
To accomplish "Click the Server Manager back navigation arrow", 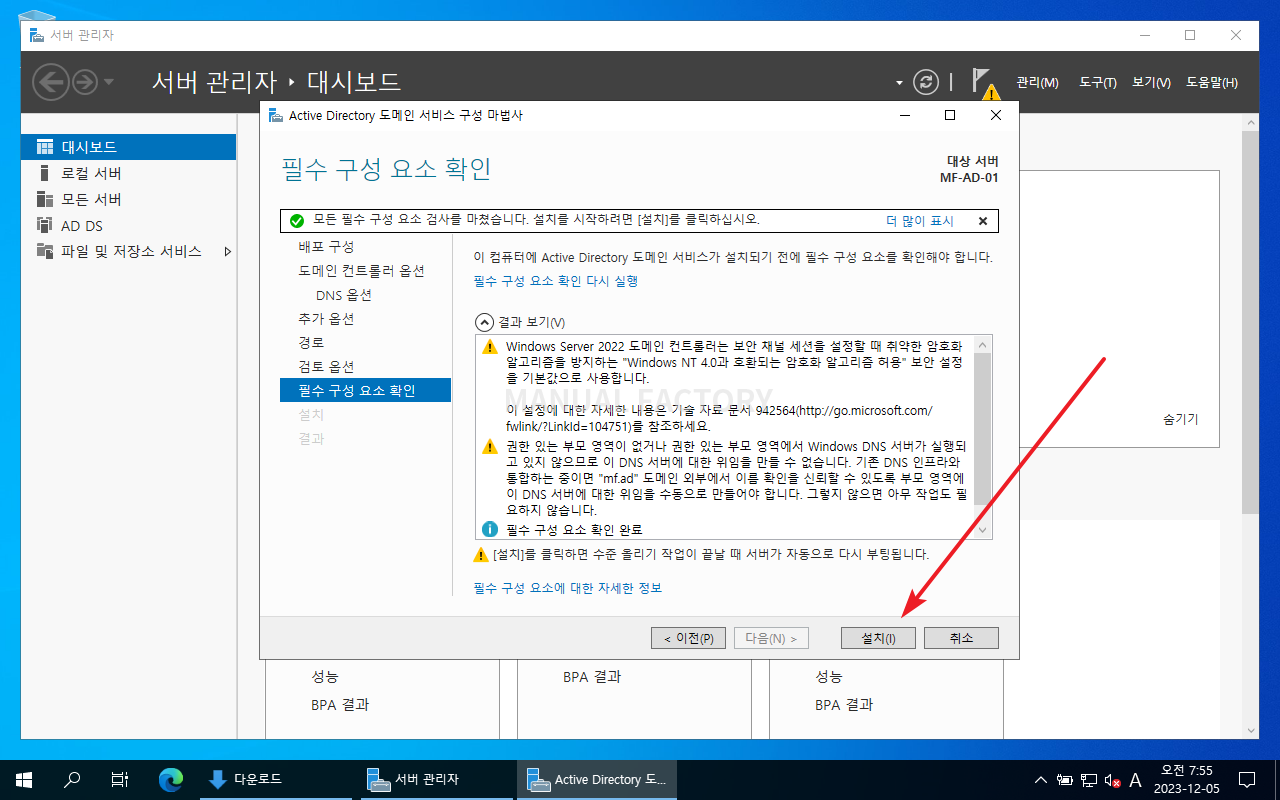I will [x=50, y=81].
